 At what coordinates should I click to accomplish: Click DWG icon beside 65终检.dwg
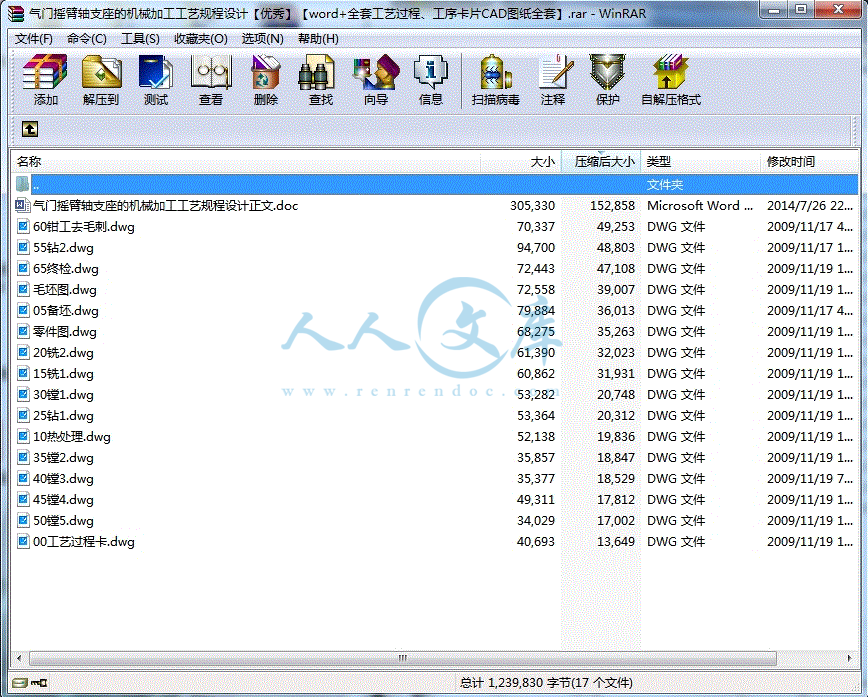(23, 269)
